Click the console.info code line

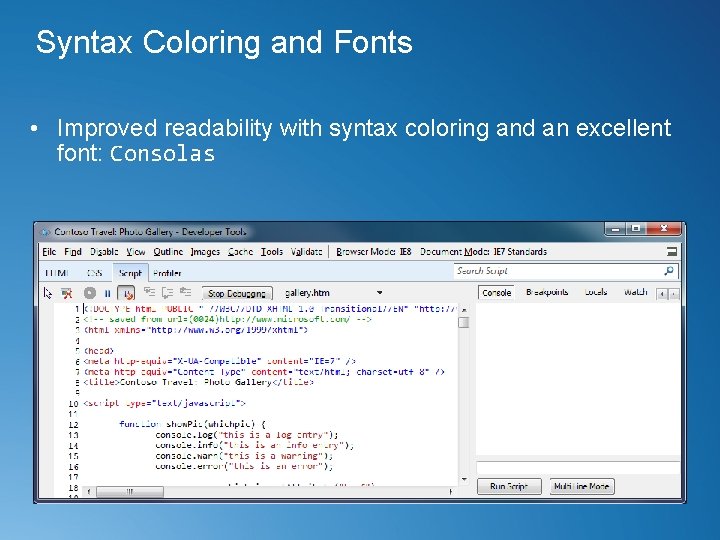(x=254, y=445)
